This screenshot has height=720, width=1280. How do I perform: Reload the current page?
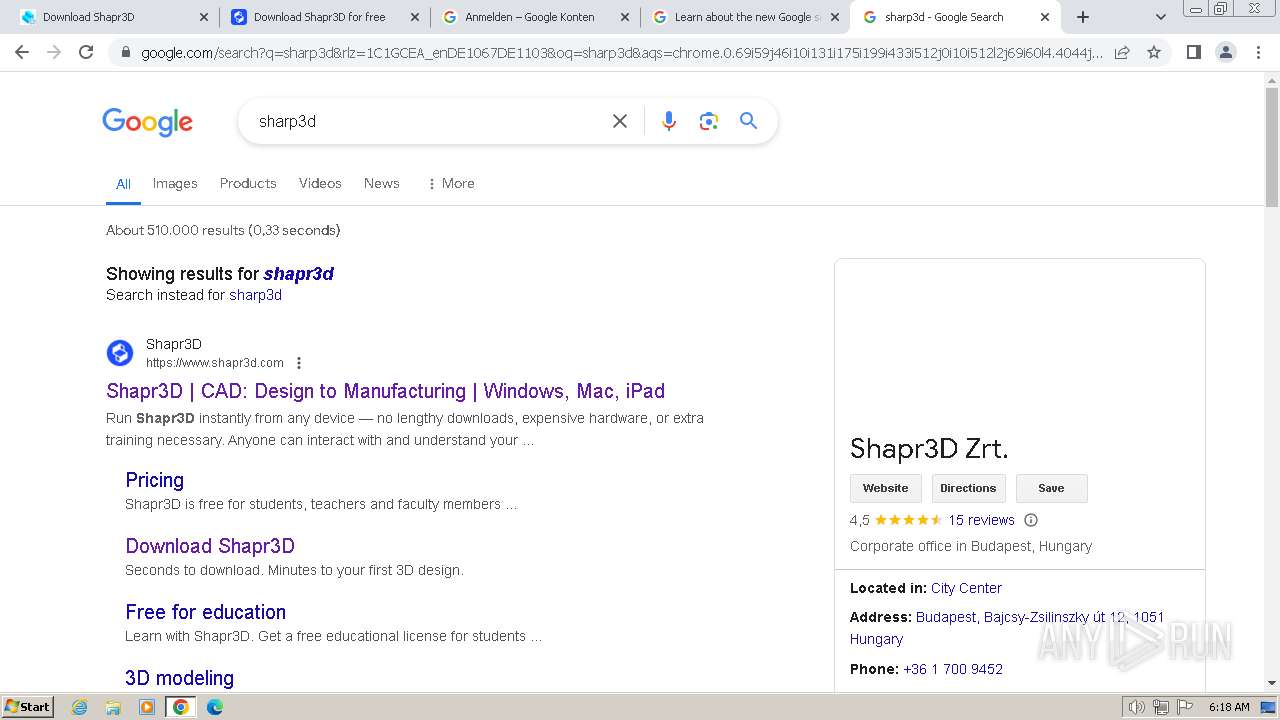click(86, 52)
